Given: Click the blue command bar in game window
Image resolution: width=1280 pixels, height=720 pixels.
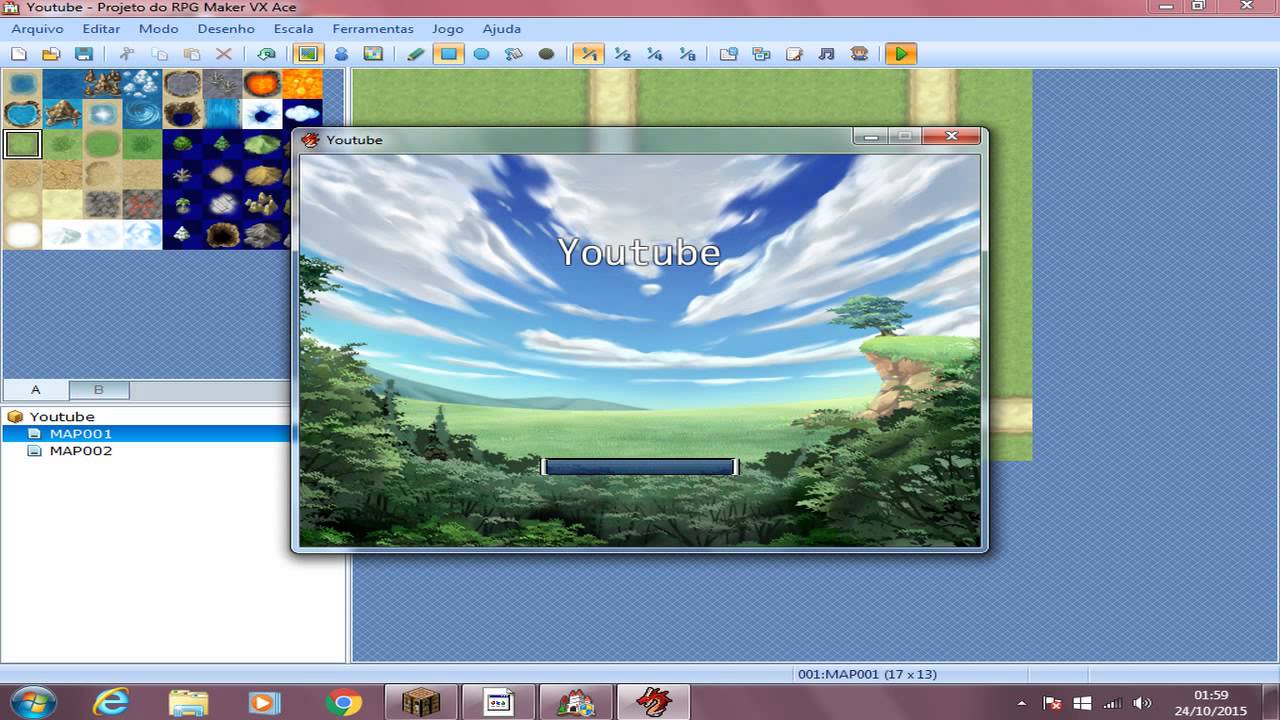Looking at the screenshot, I should coord(639,467).
